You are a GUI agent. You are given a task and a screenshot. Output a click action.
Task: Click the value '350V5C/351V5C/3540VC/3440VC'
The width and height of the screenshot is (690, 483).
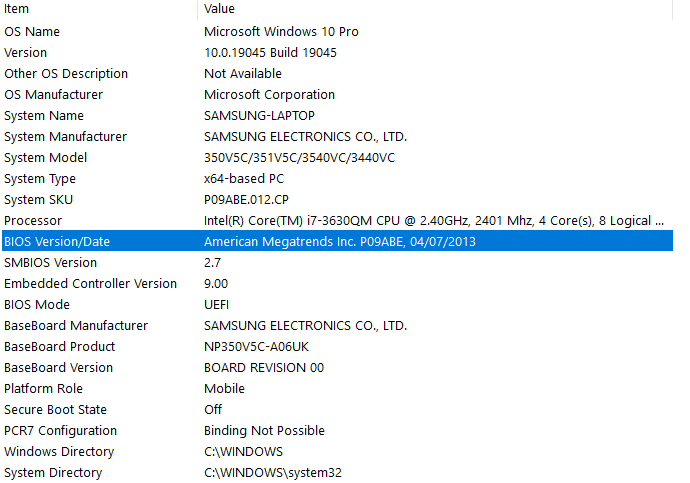point(299,157)
